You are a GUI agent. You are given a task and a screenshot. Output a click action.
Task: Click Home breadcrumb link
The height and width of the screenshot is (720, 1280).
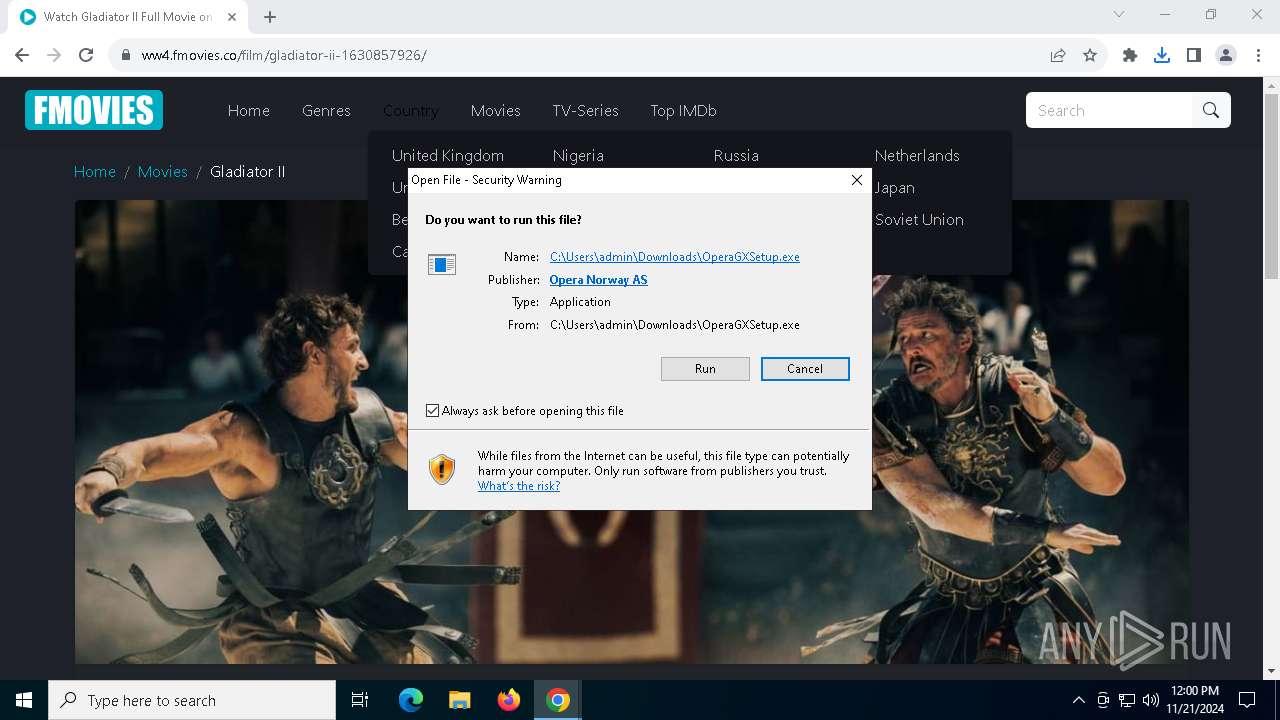(x=95, y=172)
